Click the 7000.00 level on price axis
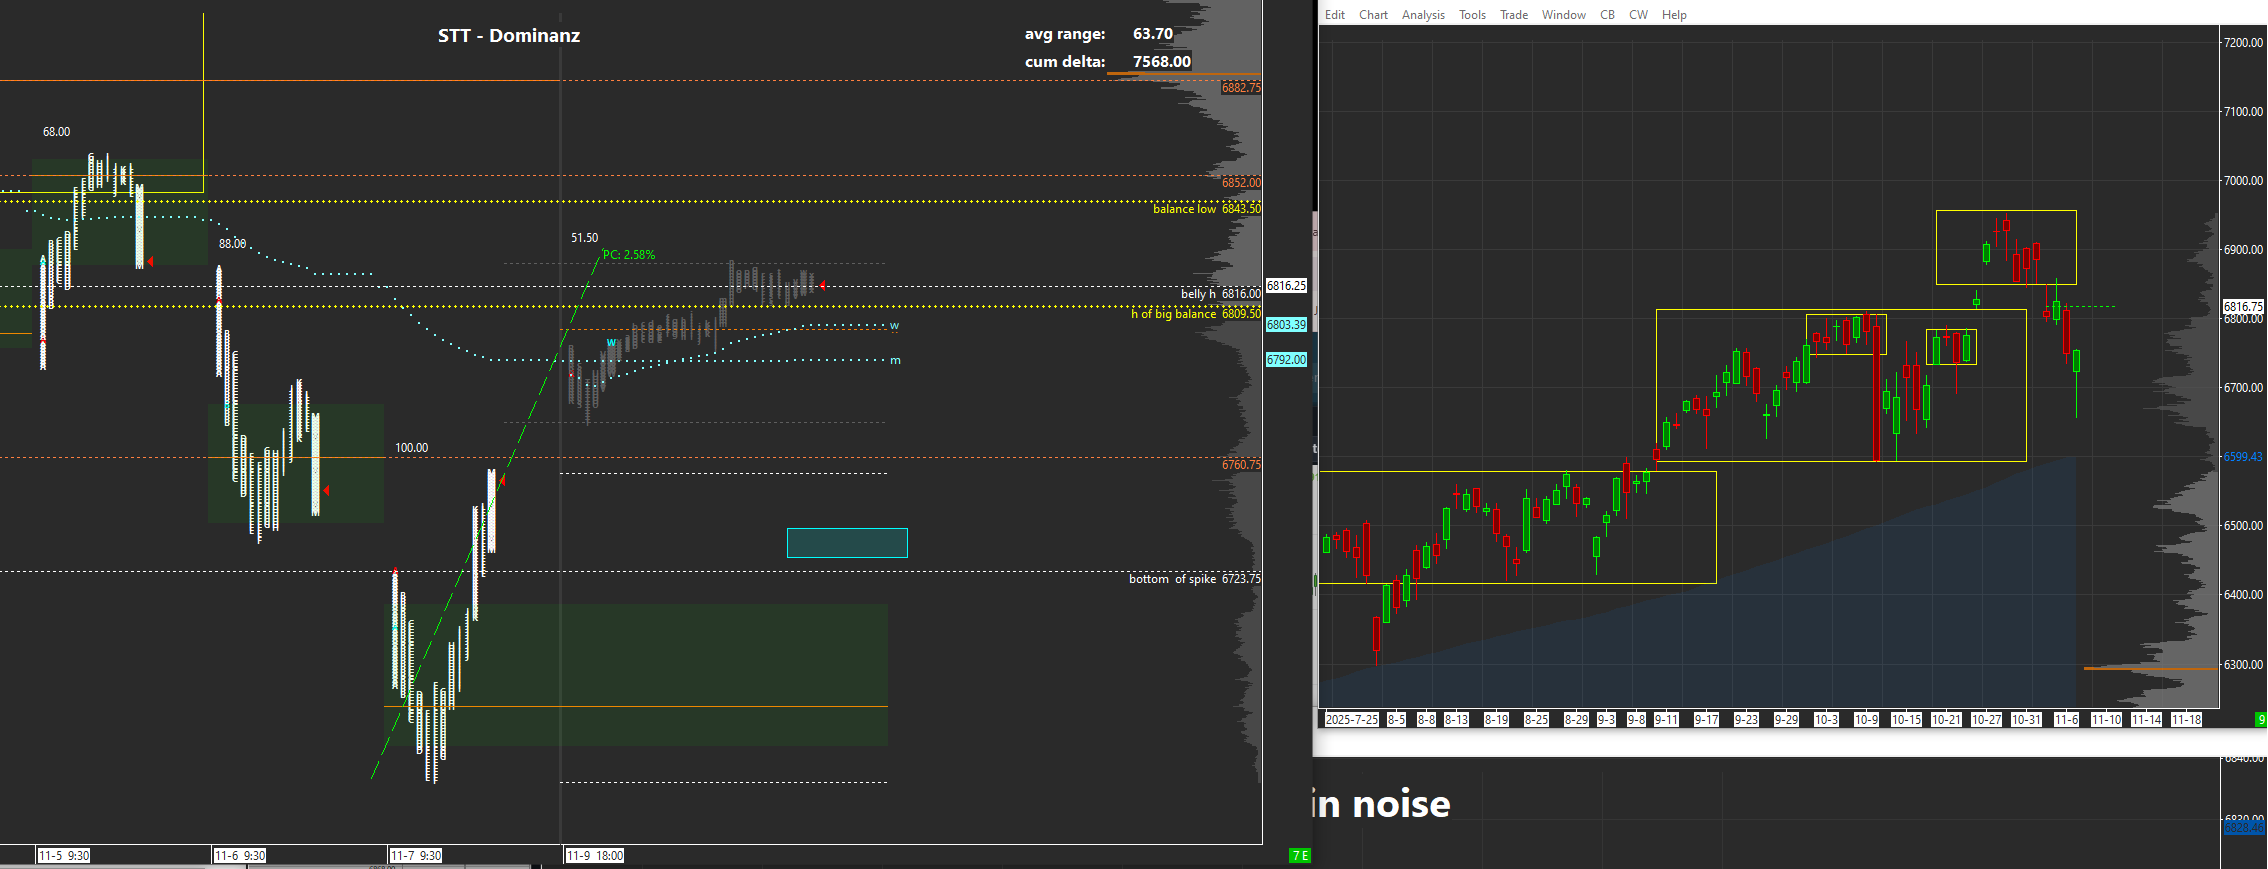This screenshot has height=869, width=2268. (x=2243, y=181)
